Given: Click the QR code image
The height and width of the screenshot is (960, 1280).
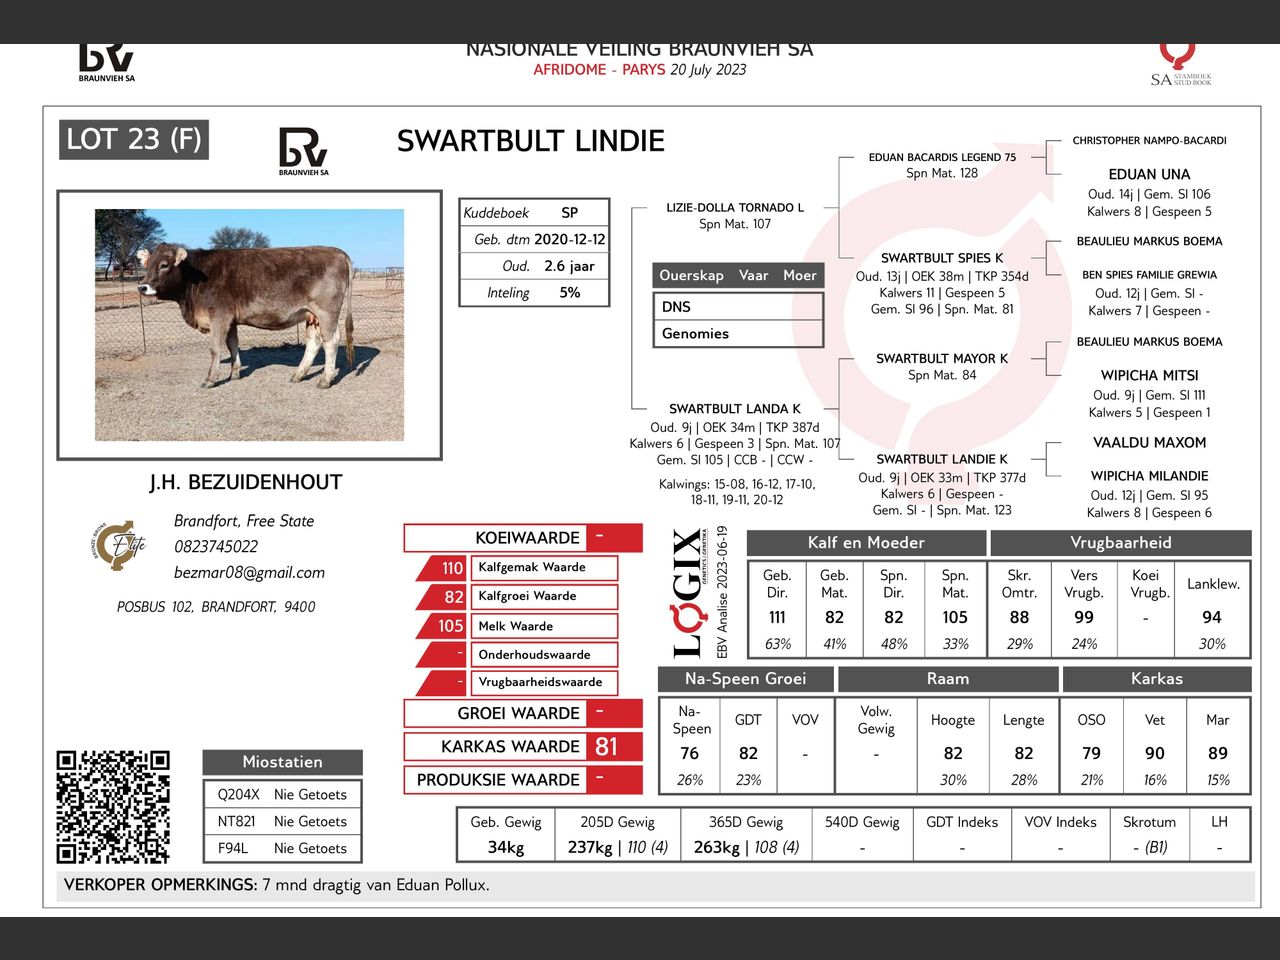Looking at the screenshot, I should pyautogui.click(x=113, y=806).
